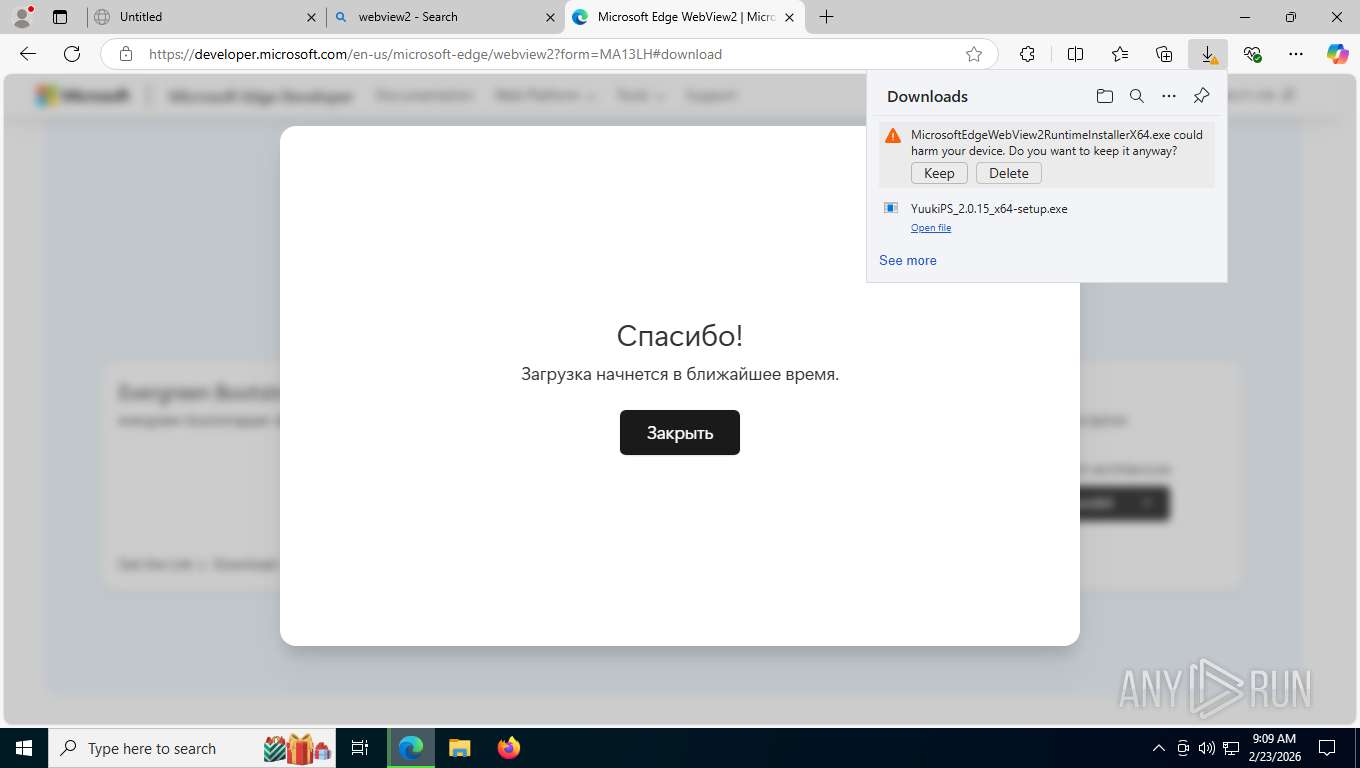Delete the WebView2 installer download
The width and height of the screenshot is (1360, 768).
pos(1009,173)
